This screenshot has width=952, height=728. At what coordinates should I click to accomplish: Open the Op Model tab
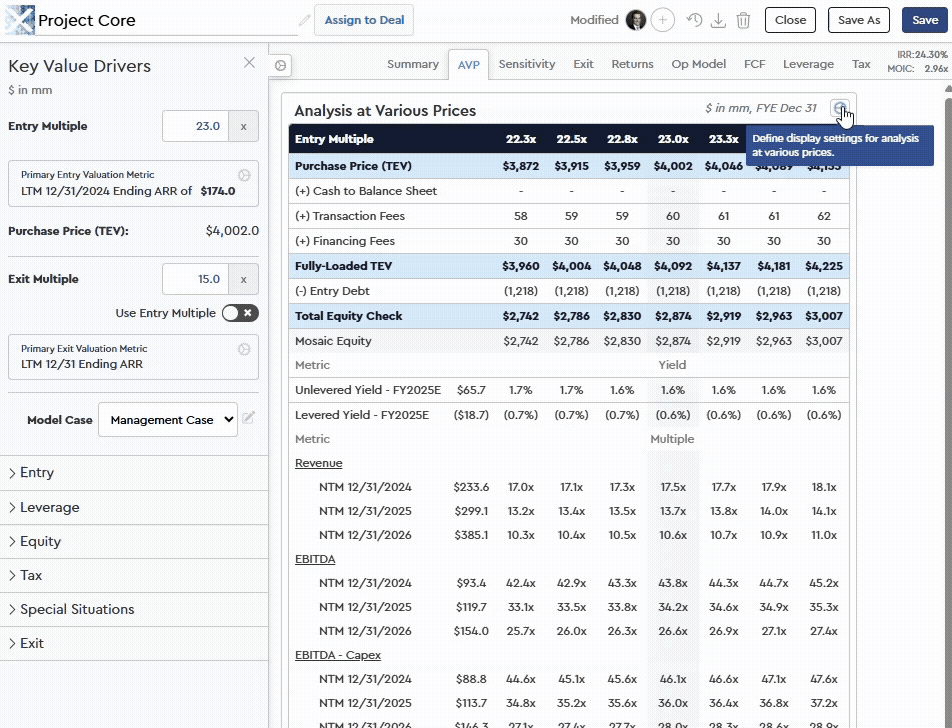pyautogui.click(x=698, y=64)
